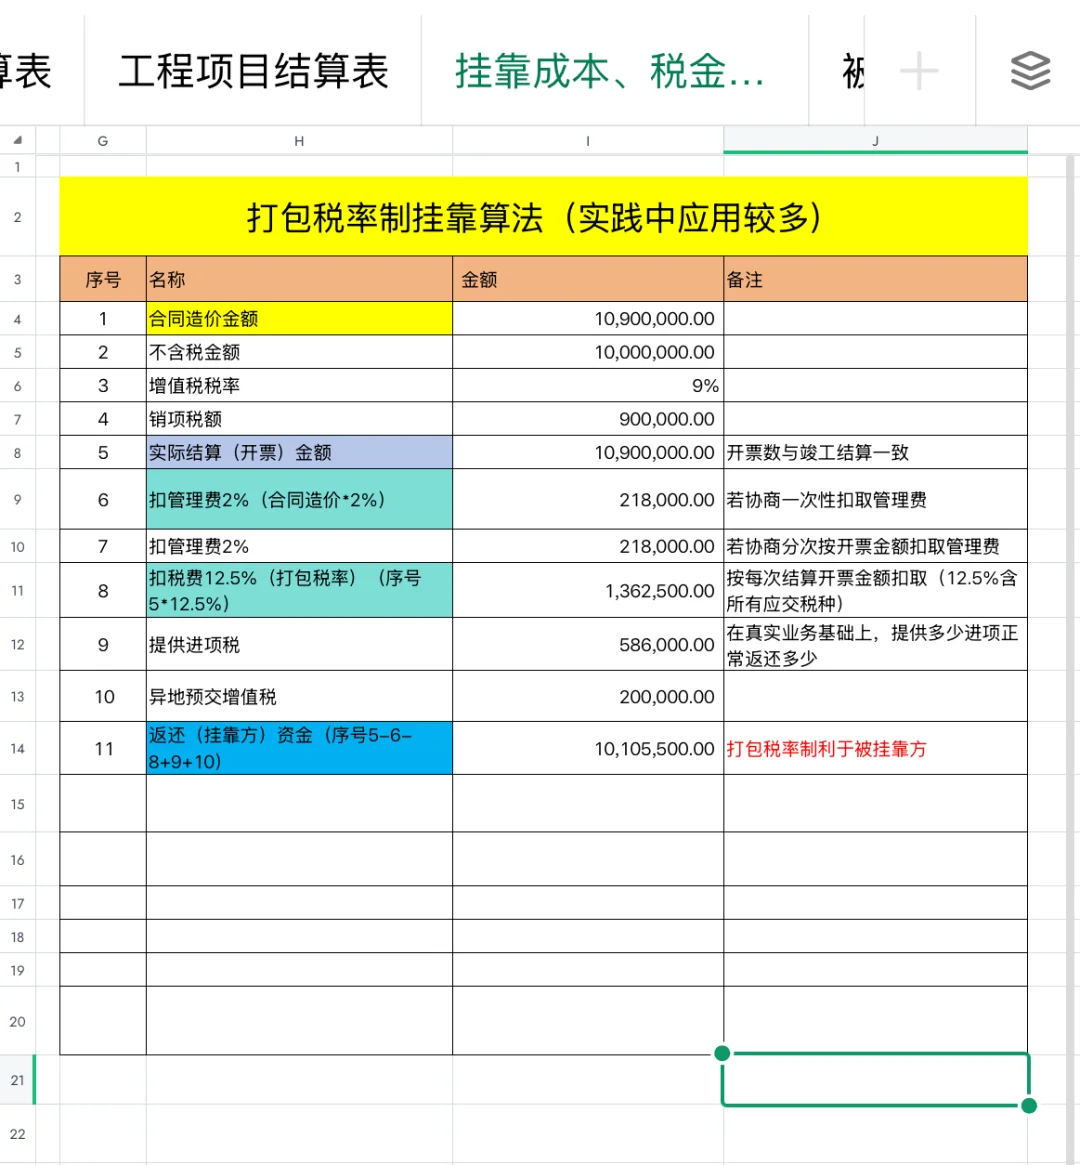Click the selected cell J21
The height and width of the screenshot is (1165, 1080).
875,1080
